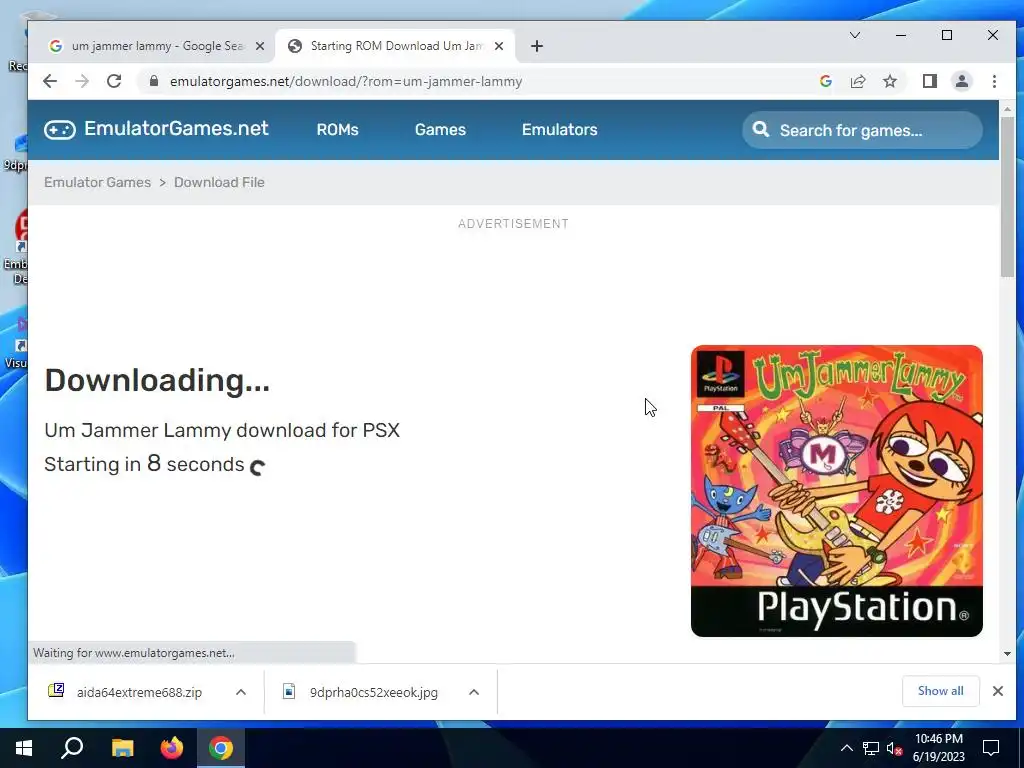Close the downloads bar
Viewport: 1024px width, 768px height.
tap(997, 691)
